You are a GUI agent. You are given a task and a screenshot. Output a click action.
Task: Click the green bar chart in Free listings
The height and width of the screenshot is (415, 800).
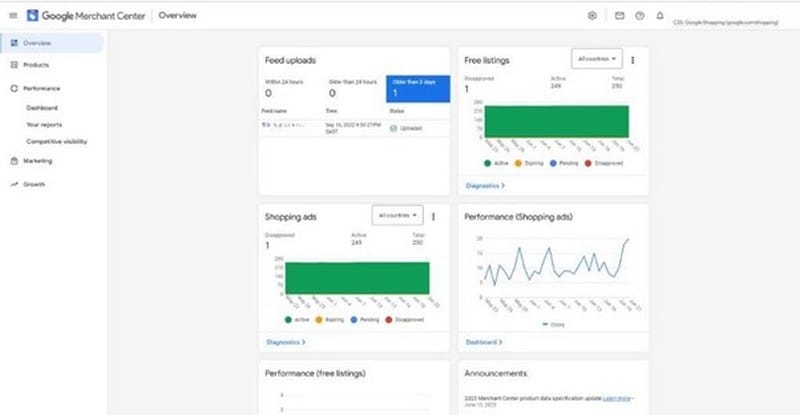[x=557, y=121]
